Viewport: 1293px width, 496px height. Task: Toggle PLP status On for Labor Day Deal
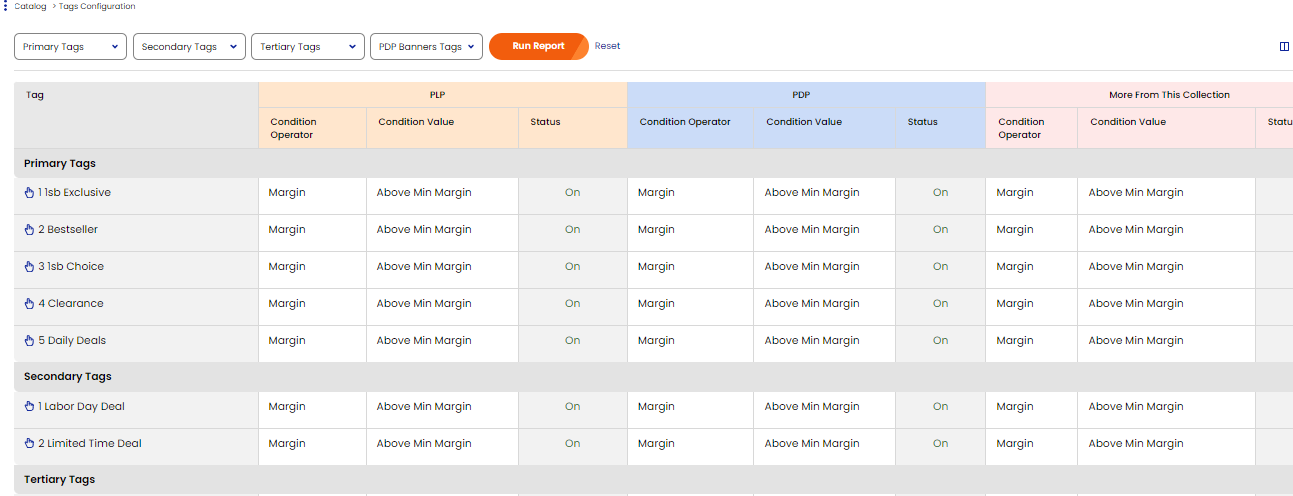tap(572, 407)
